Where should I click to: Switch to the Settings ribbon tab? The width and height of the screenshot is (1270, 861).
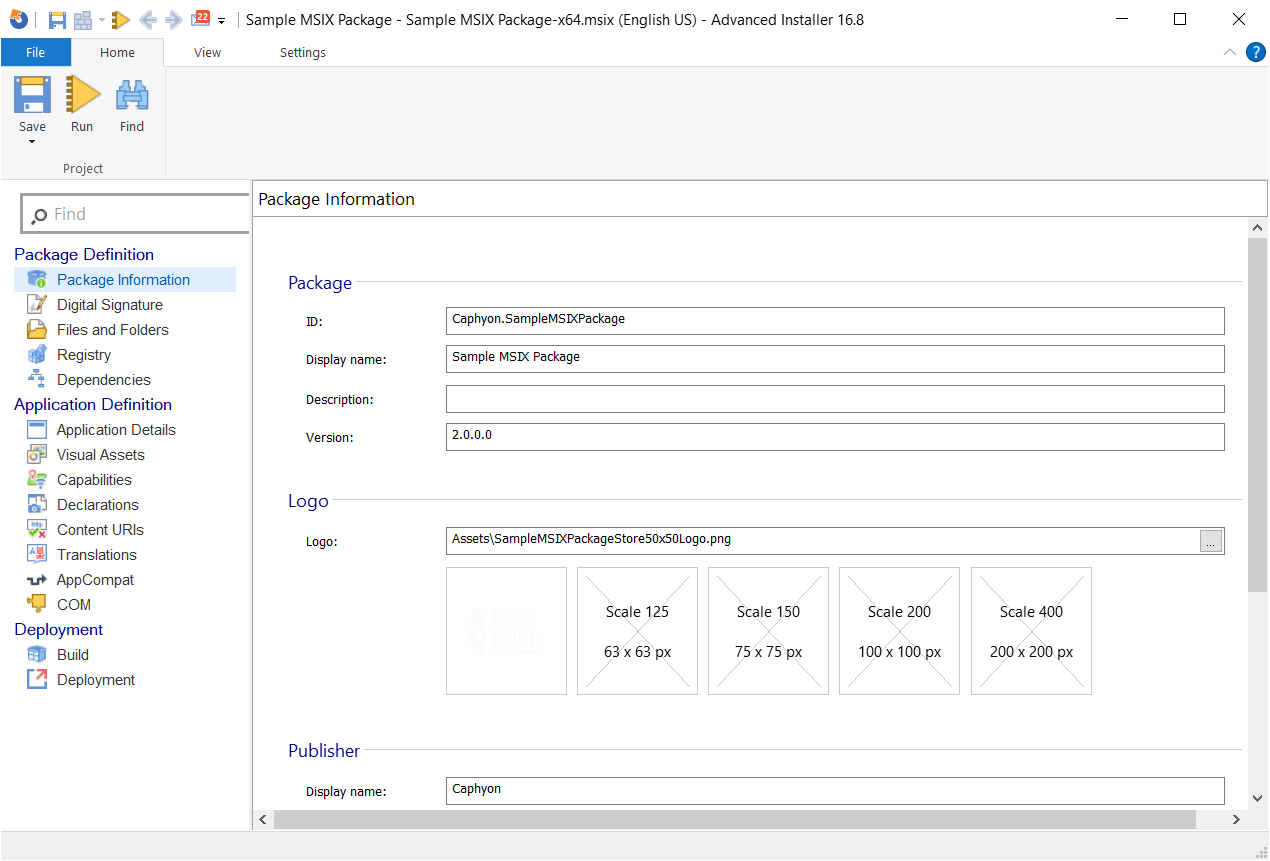point(303,52)
